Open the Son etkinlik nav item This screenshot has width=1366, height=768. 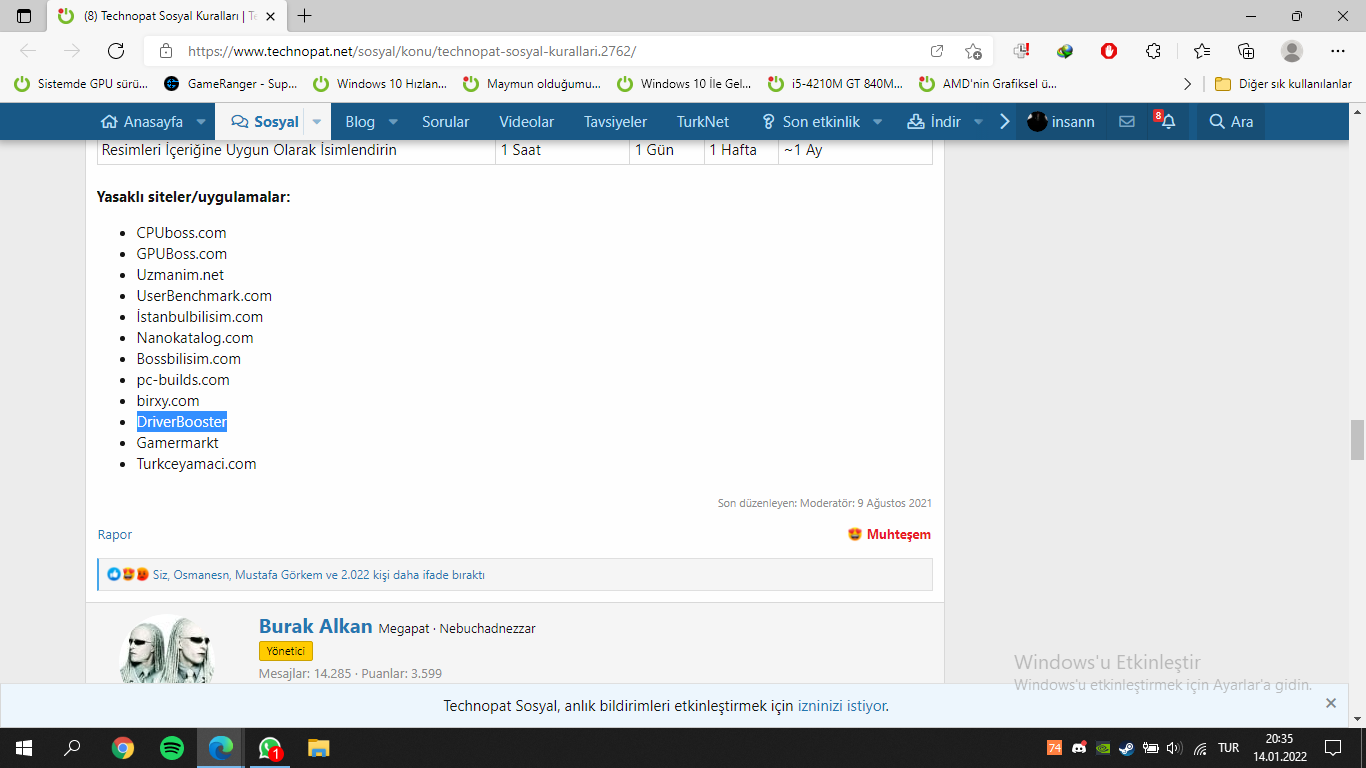point(810,122)
